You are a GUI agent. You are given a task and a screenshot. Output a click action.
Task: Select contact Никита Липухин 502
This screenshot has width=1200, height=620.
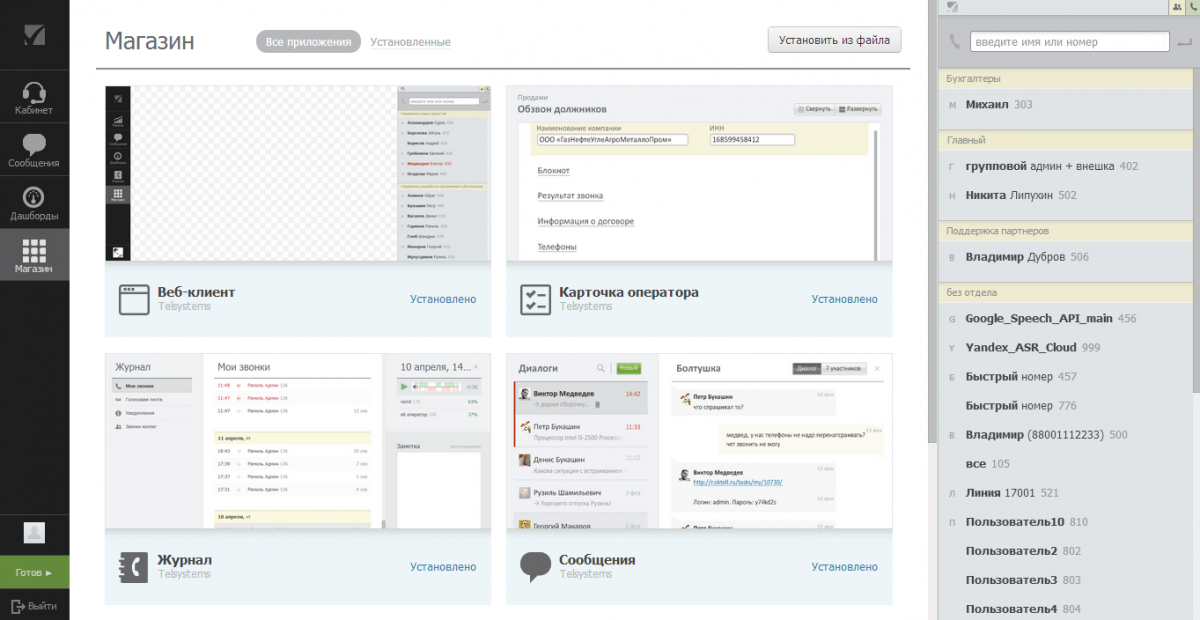pyautogui.click(x=1020, y=196)
